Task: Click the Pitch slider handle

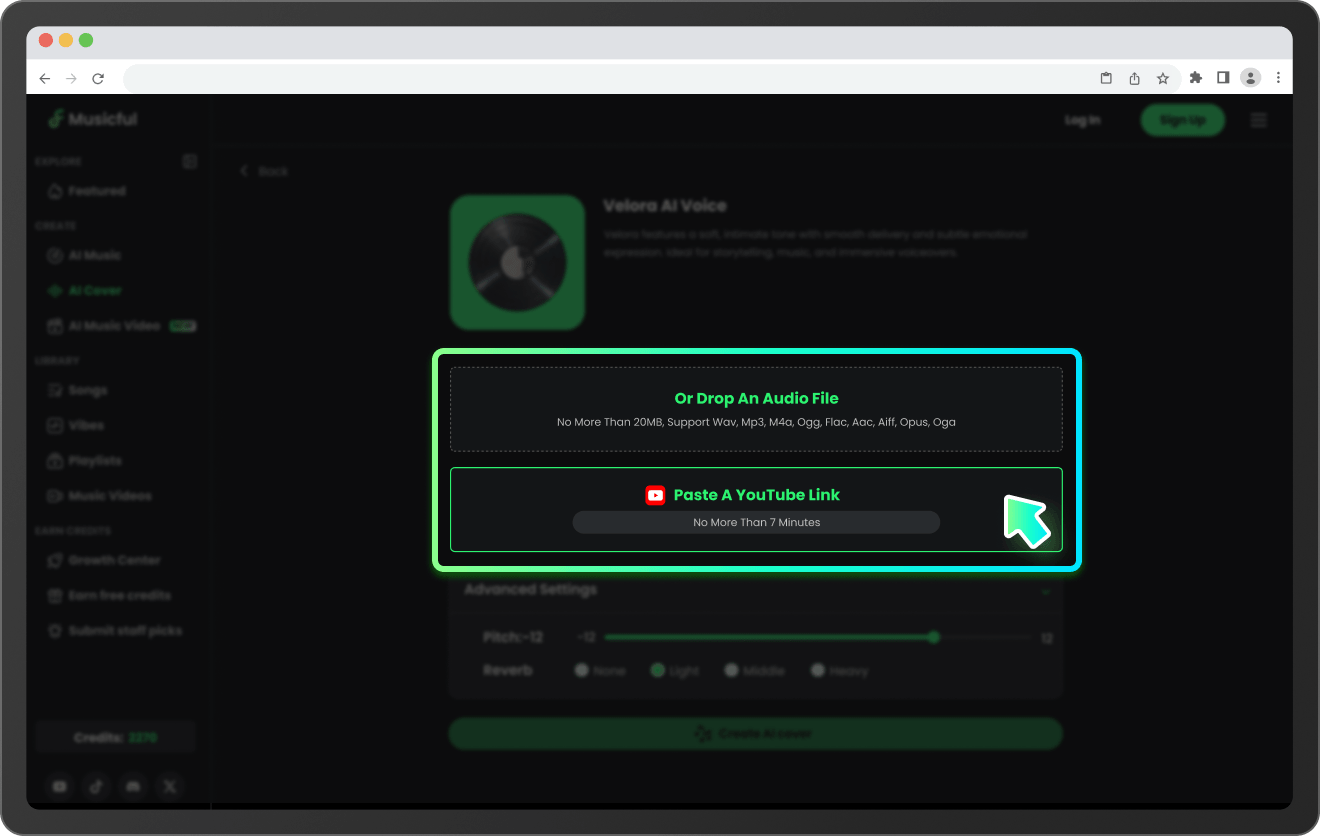Action: [x=933, y=637]
